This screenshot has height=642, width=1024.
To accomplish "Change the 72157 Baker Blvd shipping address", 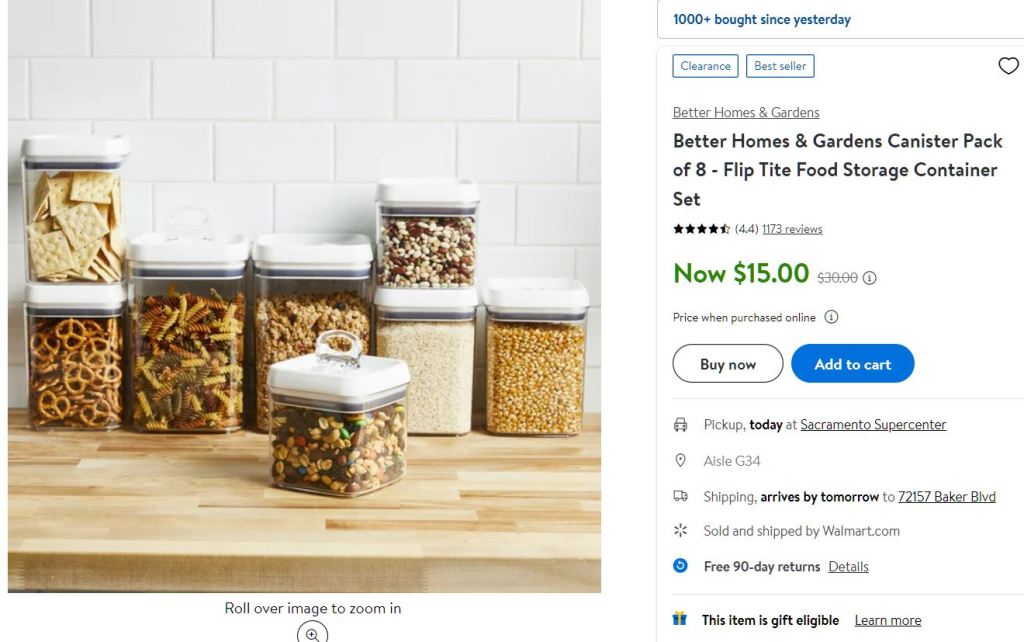I will pos(946,497).
